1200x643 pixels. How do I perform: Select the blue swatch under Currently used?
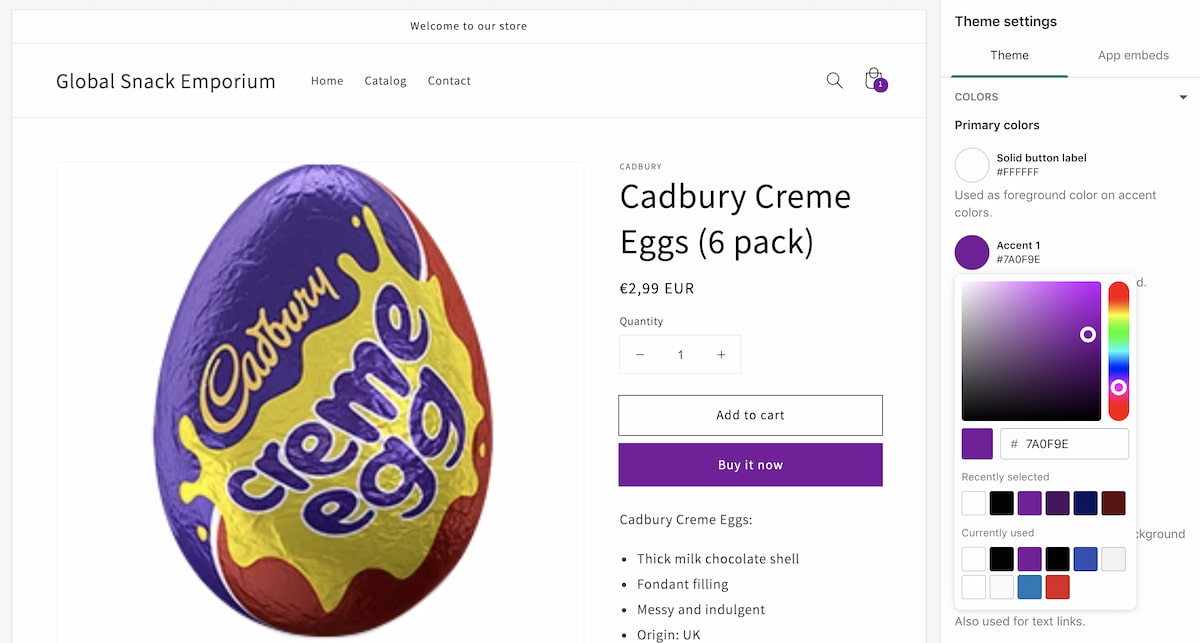click(1085, 558)
